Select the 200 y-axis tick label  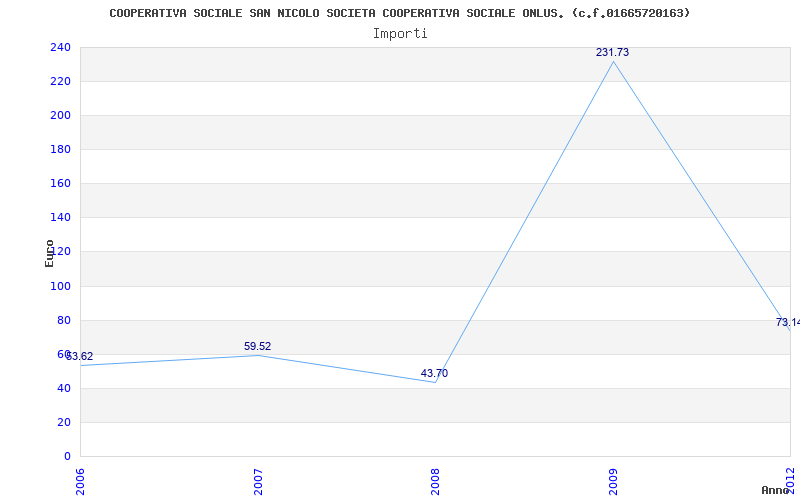pyautogui.click(x=60, y=115)
